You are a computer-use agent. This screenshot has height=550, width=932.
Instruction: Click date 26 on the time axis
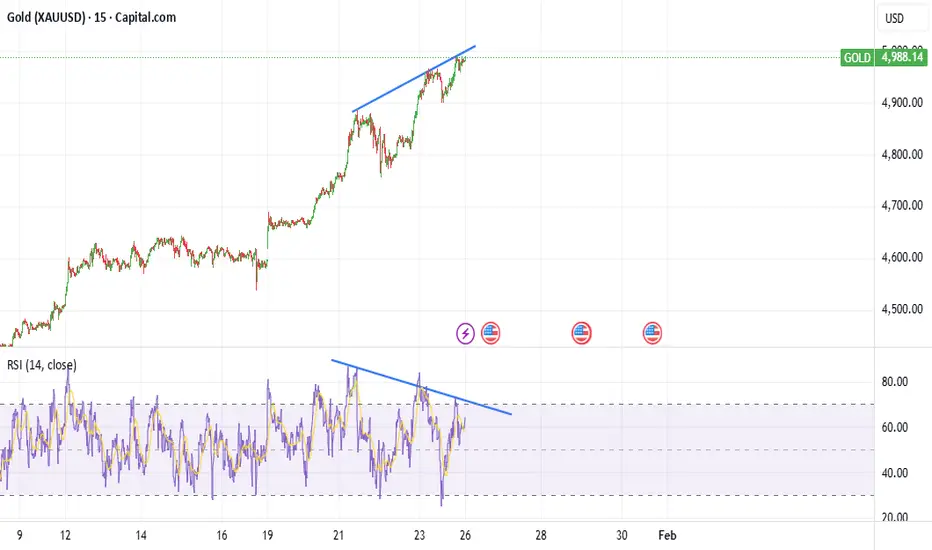click(465, 535)
